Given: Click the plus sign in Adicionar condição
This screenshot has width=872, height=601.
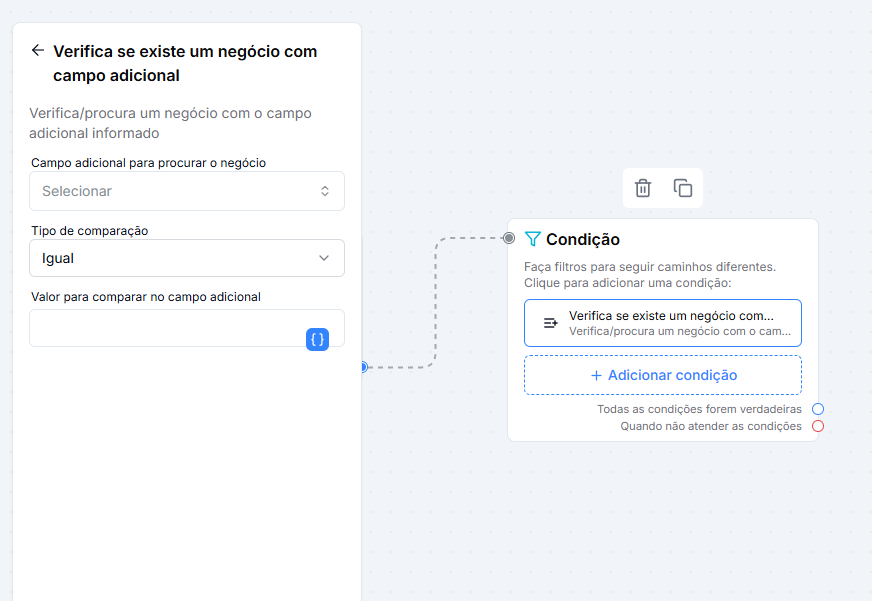Looking at the screenshot, I should [x=596, y=376].
